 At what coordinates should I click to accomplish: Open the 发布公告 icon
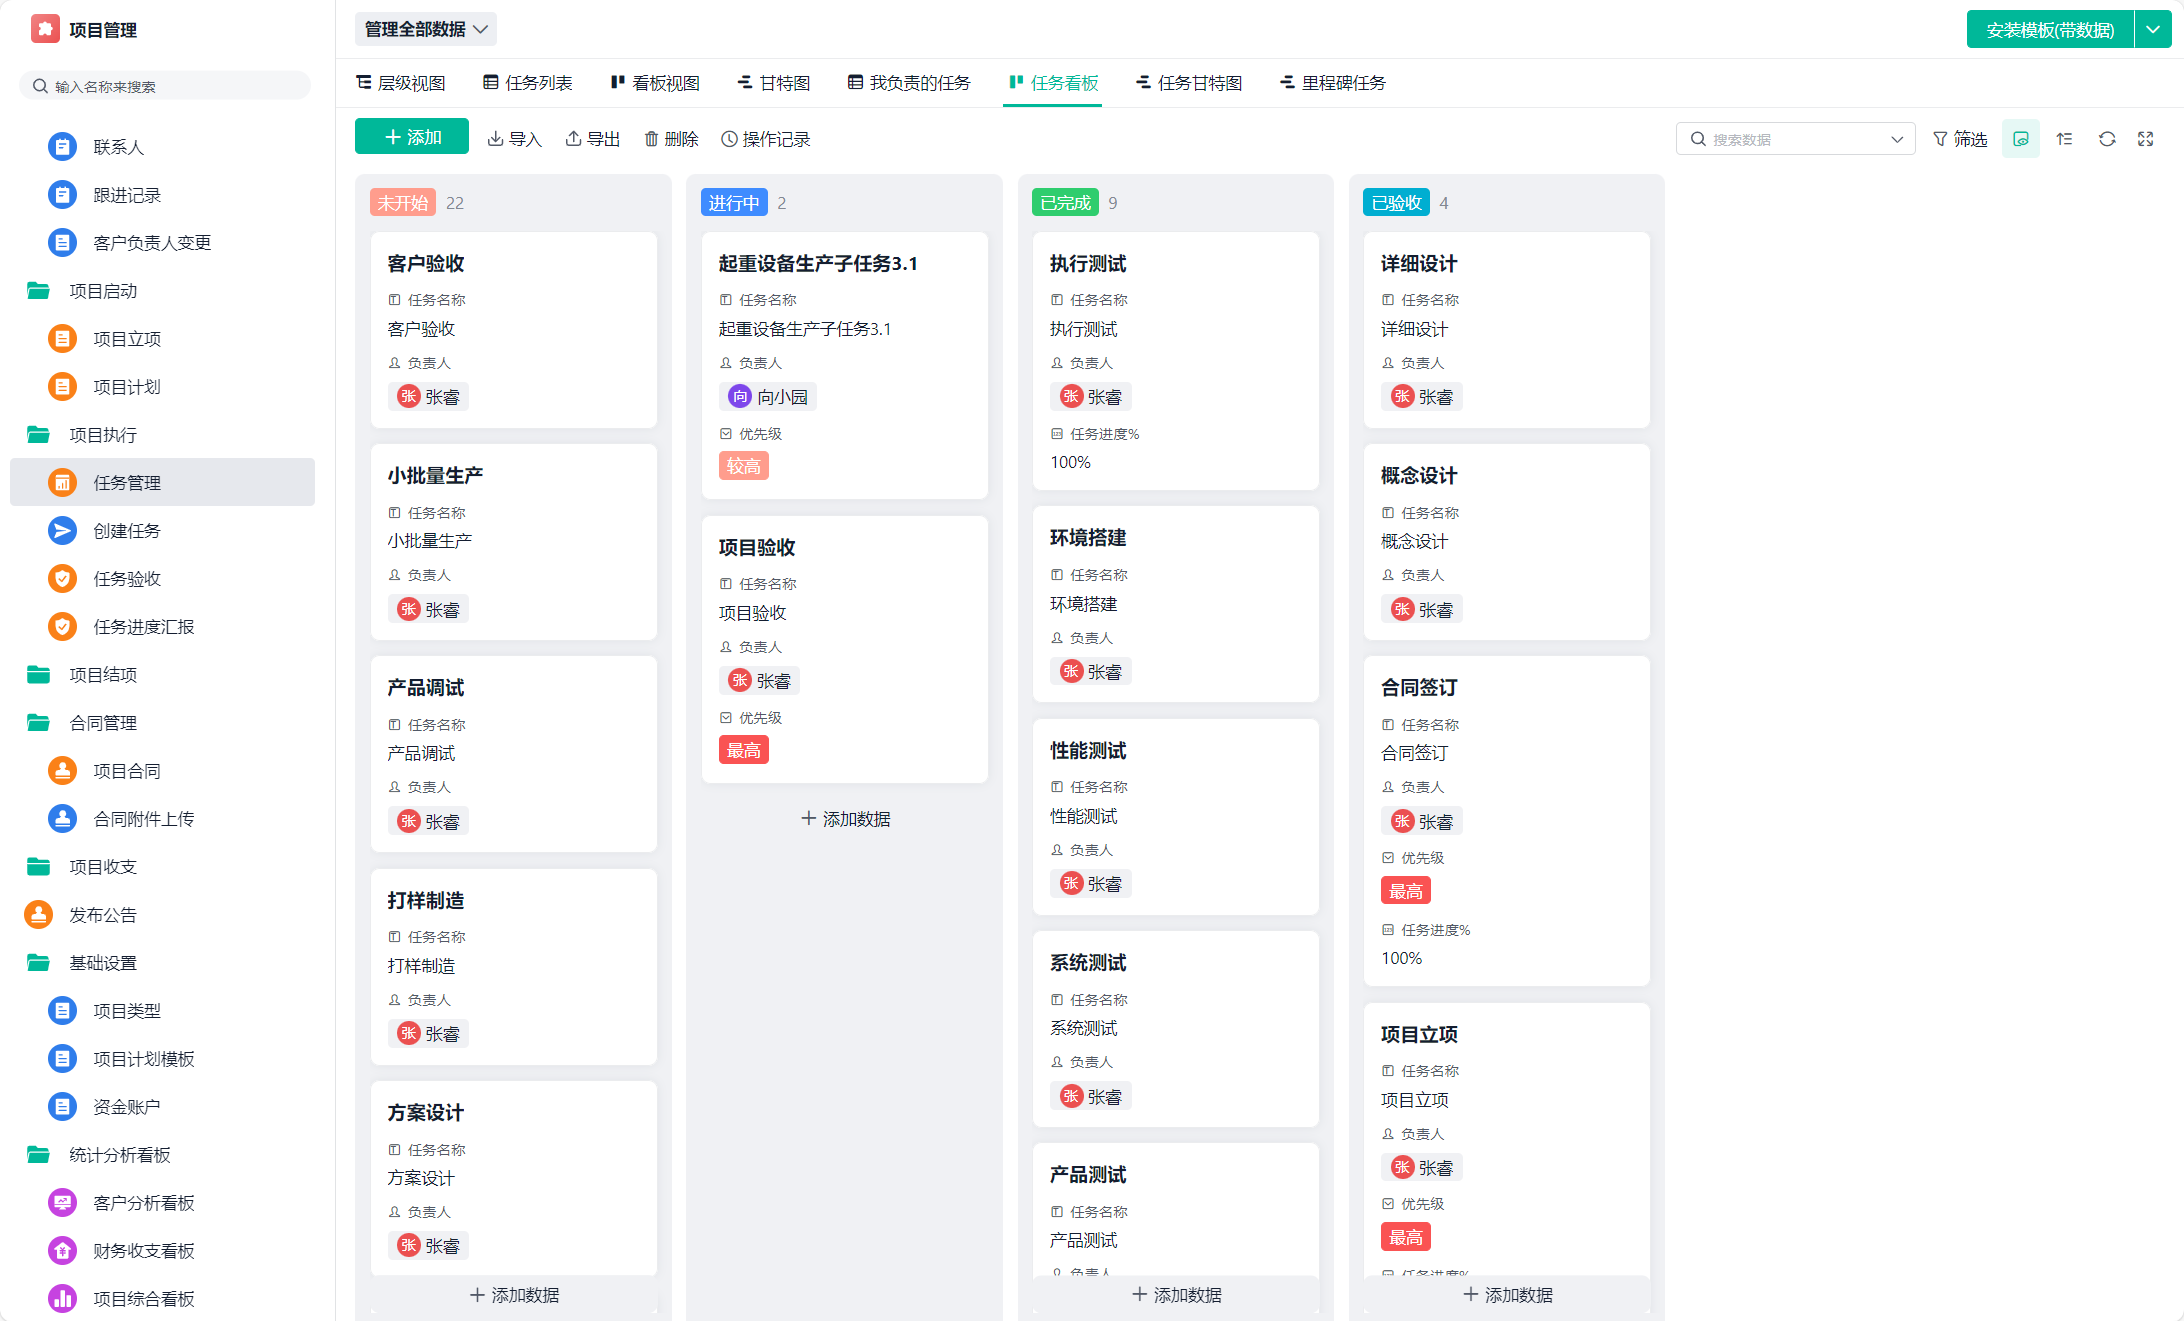38,915
